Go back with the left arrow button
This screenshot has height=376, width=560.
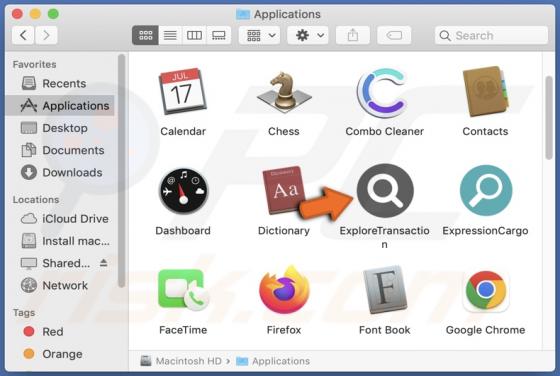24,35
